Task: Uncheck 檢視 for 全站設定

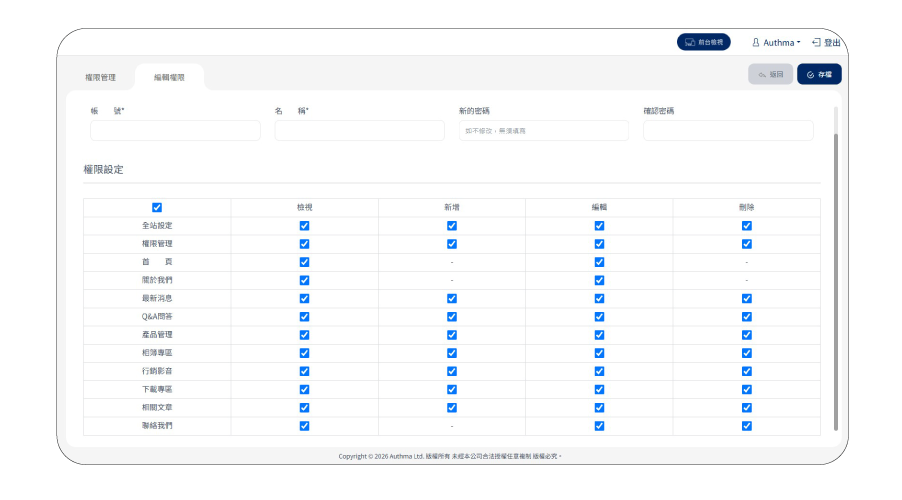Action: tap(304, 226)
